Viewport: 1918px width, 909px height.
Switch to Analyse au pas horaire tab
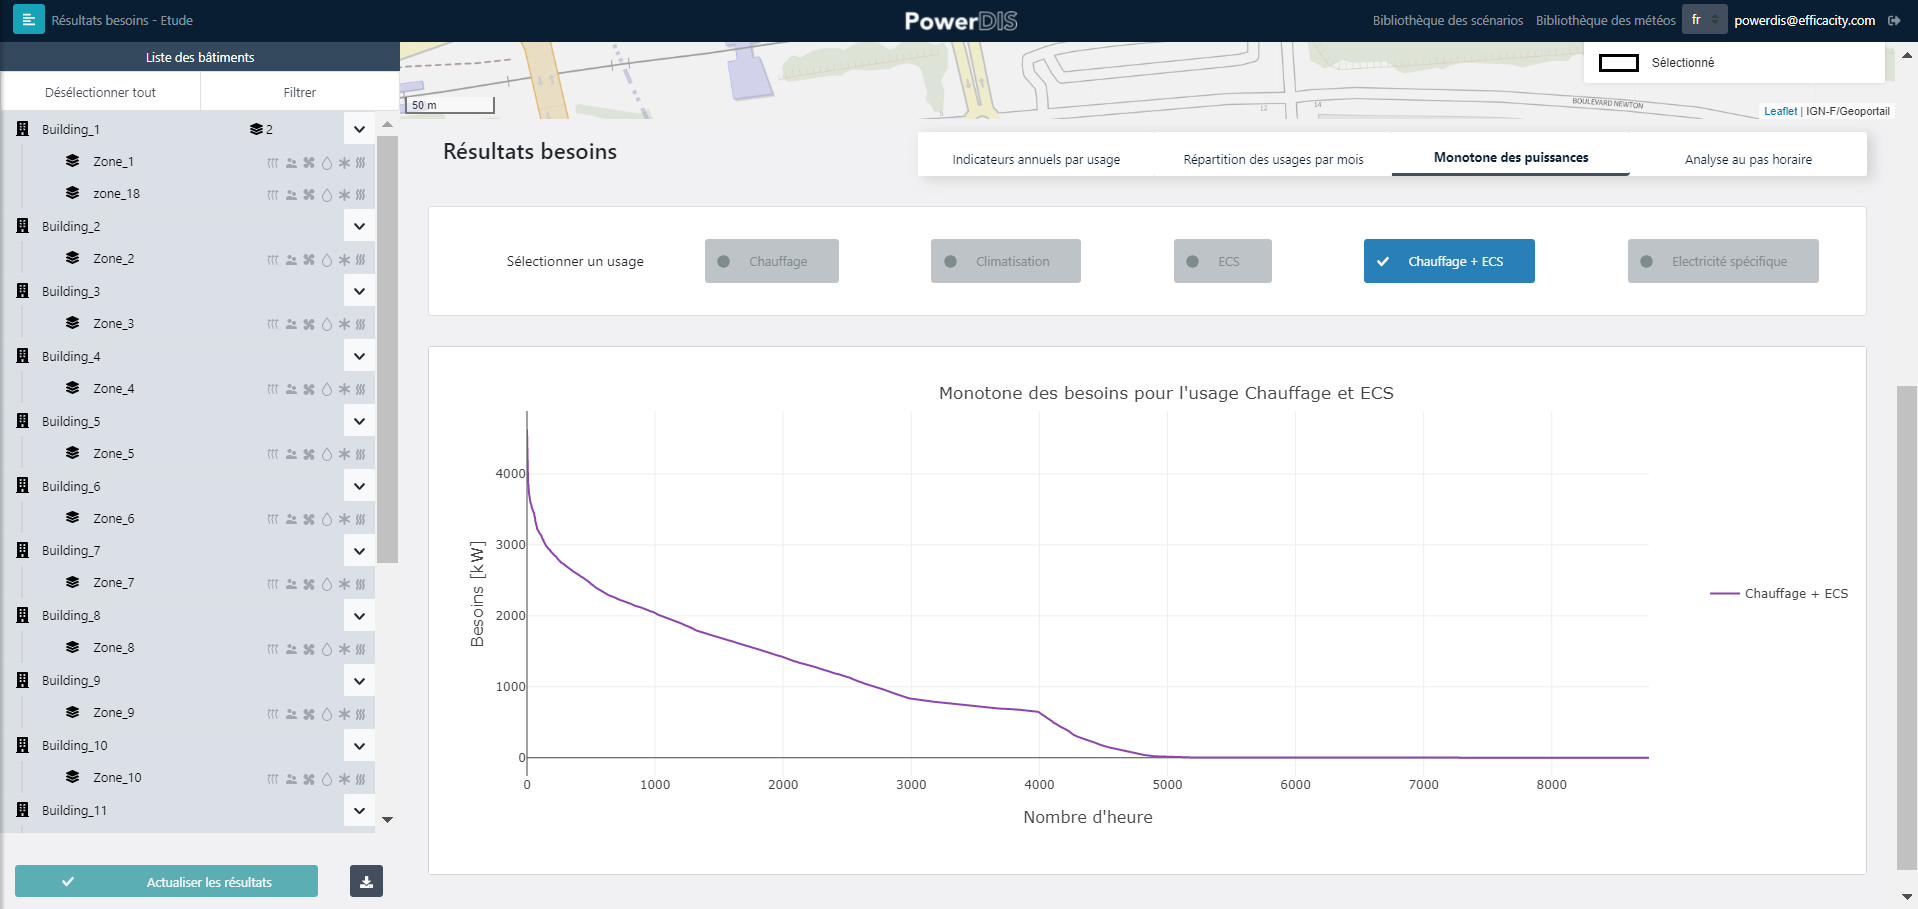[x=1748, y=159]
